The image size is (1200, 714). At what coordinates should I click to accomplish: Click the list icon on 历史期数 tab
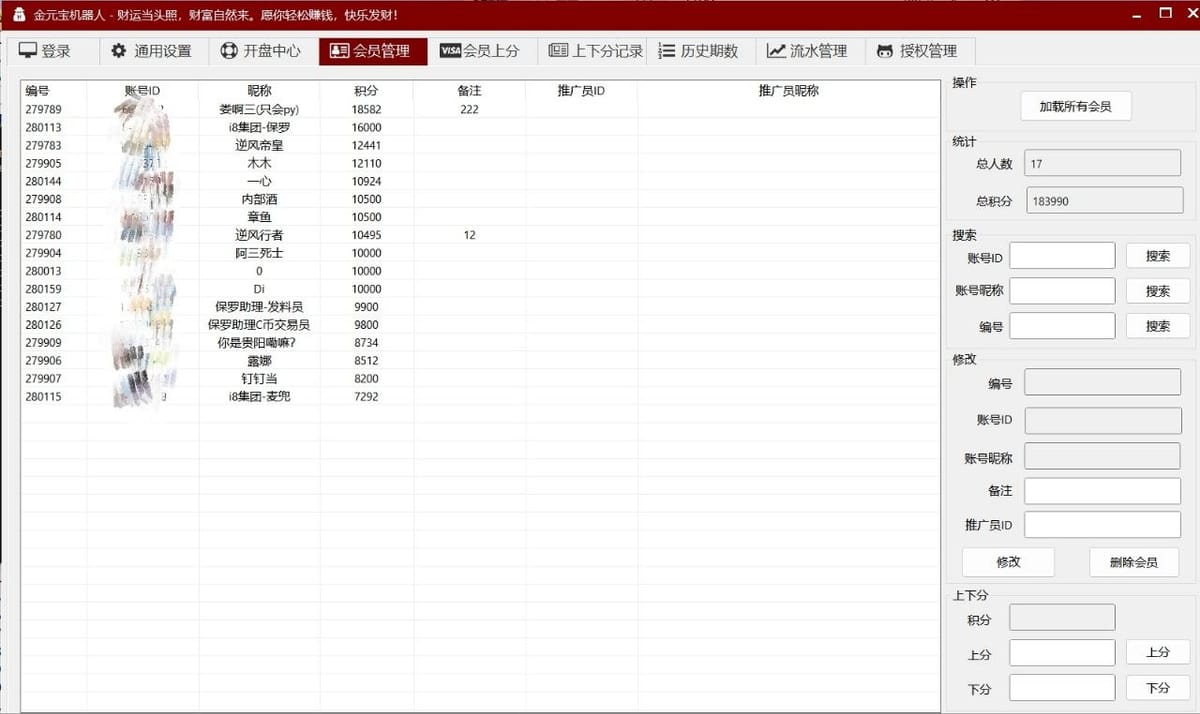pos(667,51)
